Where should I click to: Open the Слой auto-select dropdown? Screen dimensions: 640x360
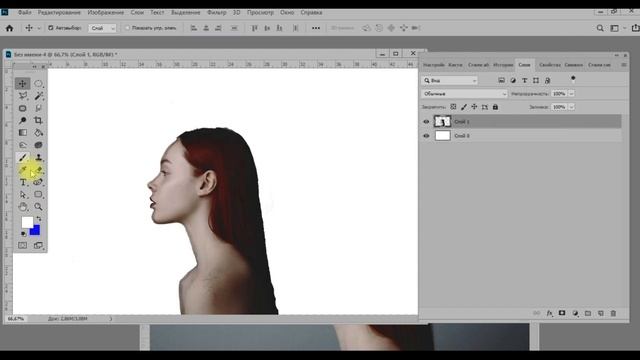pyautogui.click(x=102, y=28)
